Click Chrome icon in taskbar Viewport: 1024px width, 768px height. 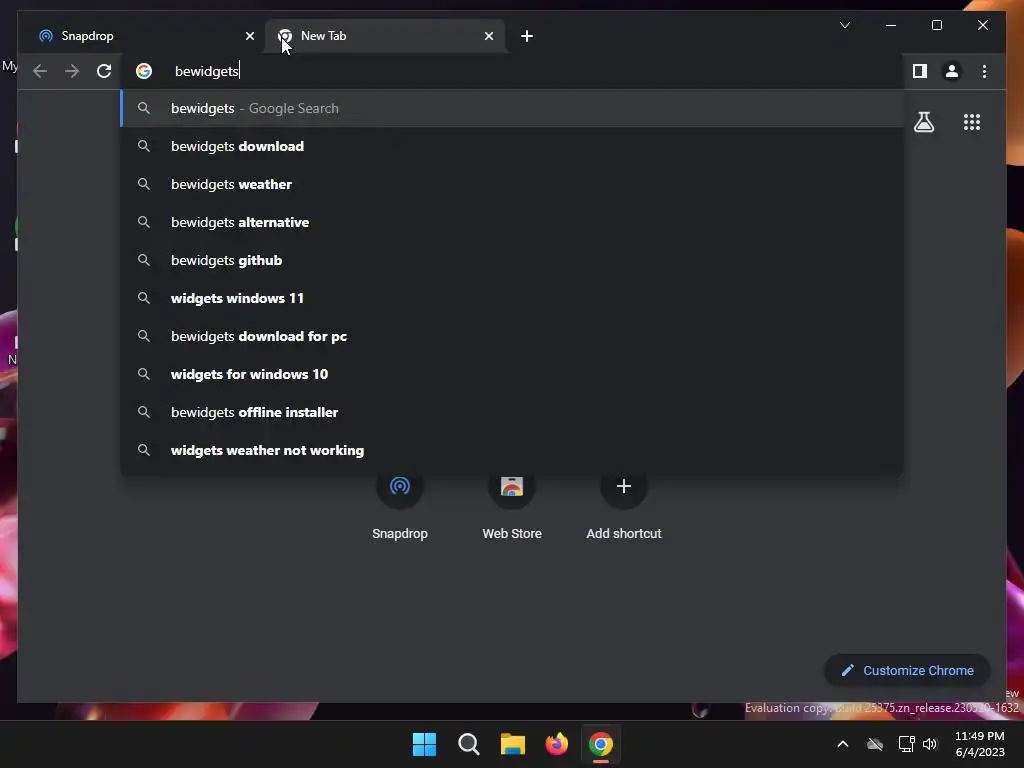pyautogui.click(x=601, y=744)
